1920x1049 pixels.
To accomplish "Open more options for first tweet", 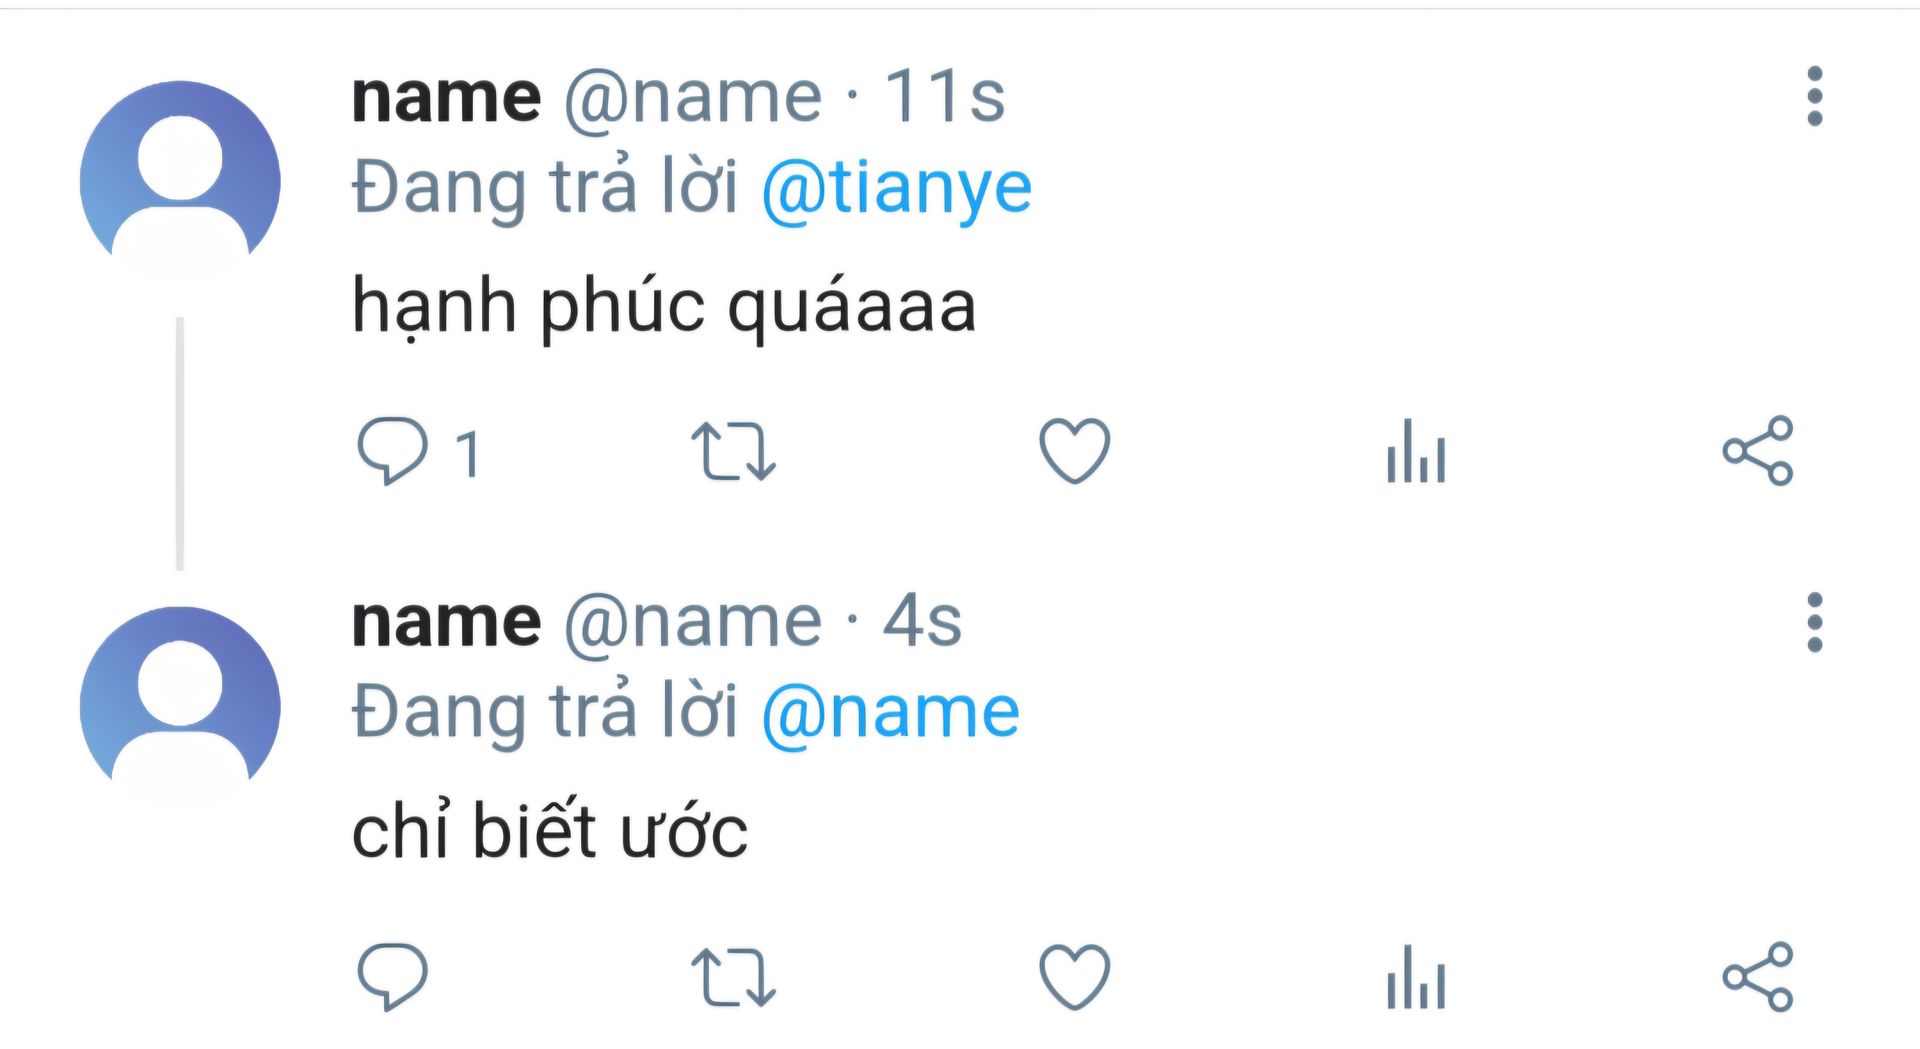I will point(1815,97).
